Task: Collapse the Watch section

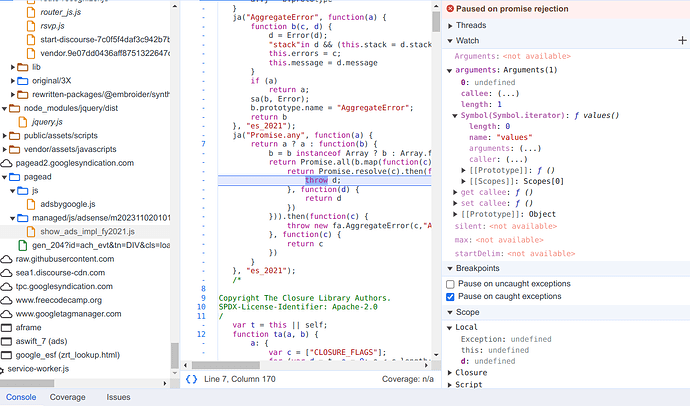Action: point(450,41)
